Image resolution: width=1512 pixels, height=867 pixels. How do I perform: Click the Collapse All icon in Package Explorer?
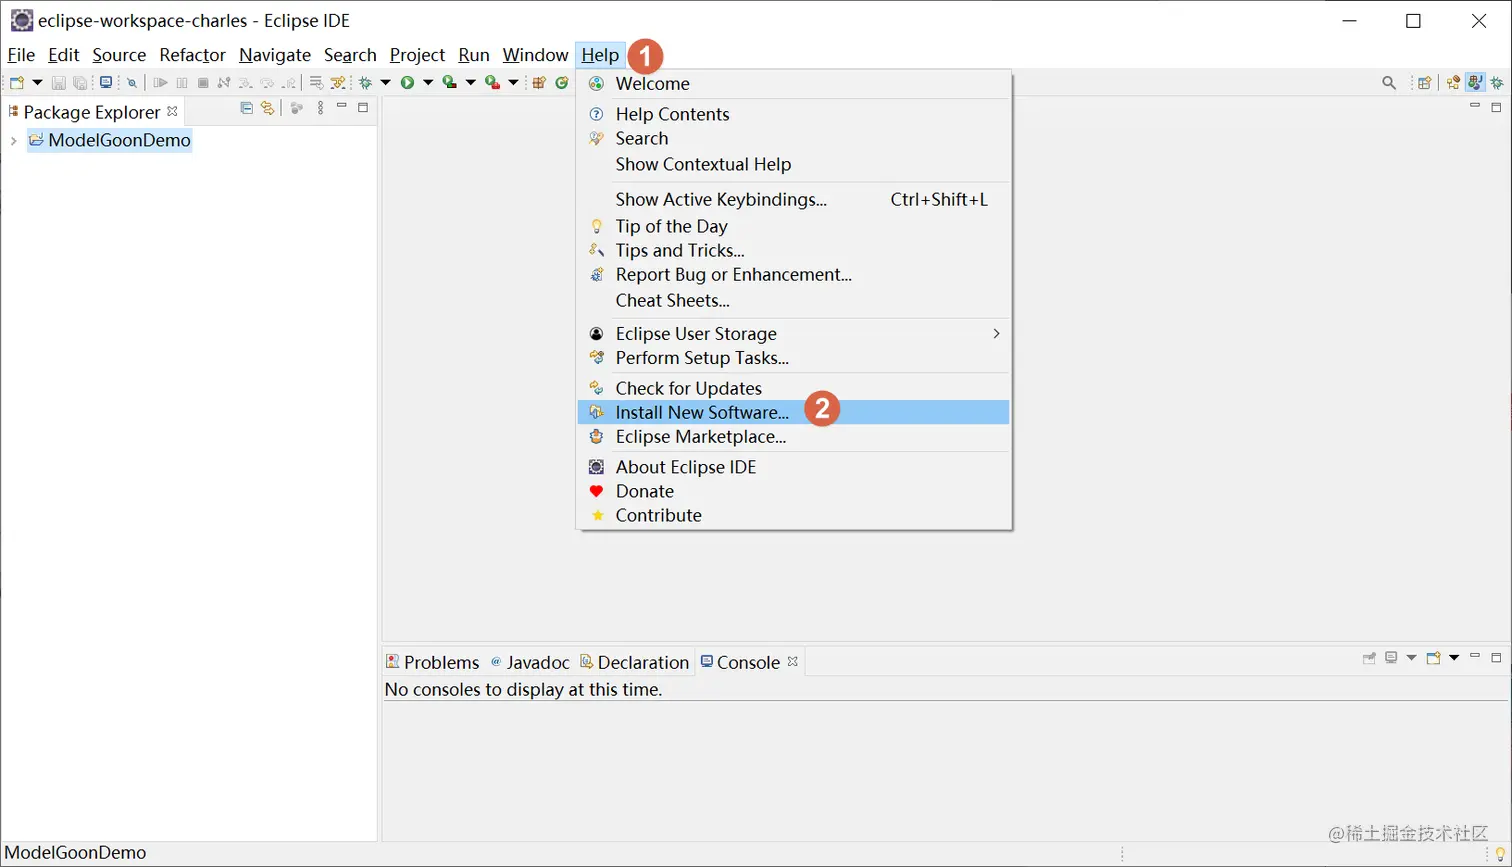click(247, 108)
